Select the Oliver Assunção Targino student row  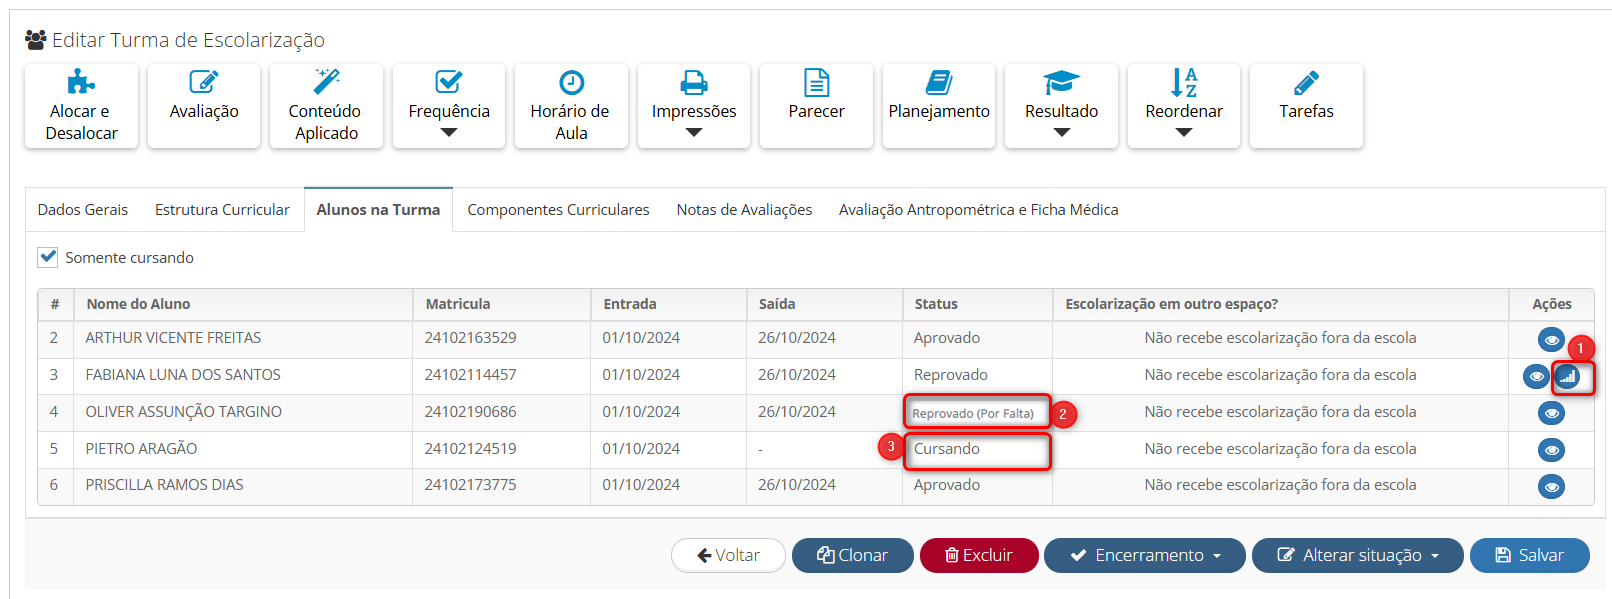coord(184,412)
